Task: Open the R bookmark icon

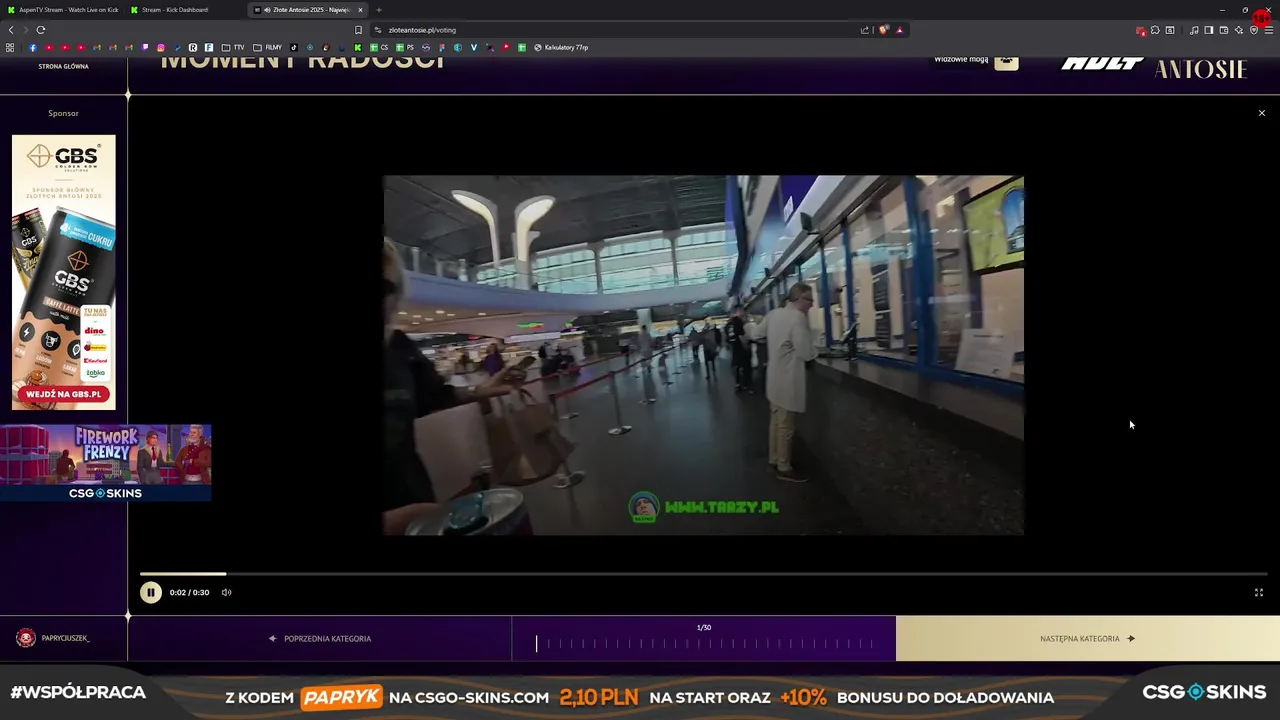Action: coord(193,47)
